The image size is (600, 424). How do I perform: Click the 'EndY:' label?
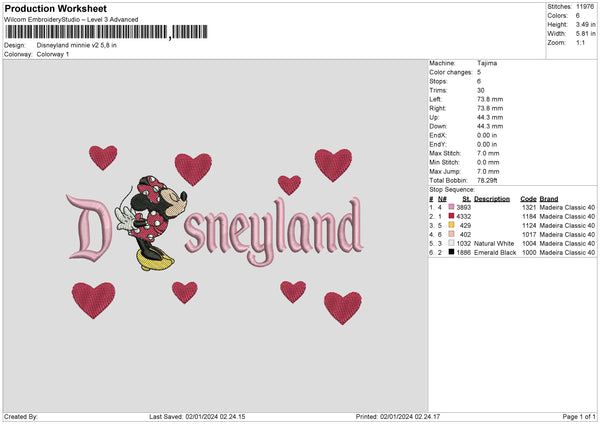tap(438, 144)
